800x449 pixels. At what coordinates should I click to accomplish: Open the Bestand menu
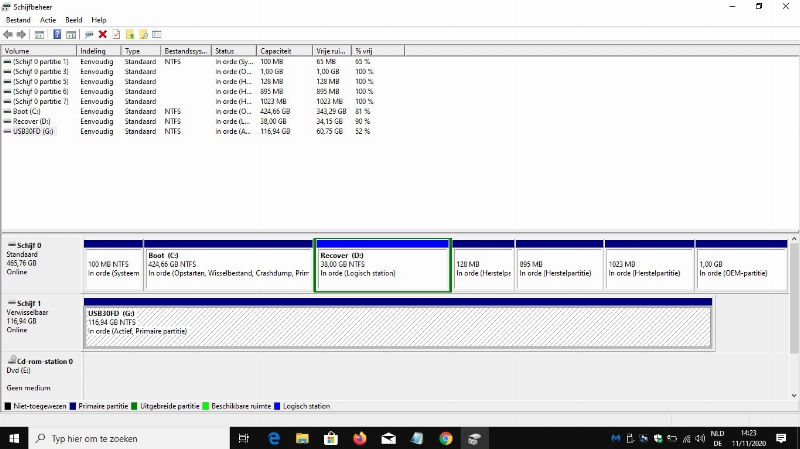[x=18, y=20]
